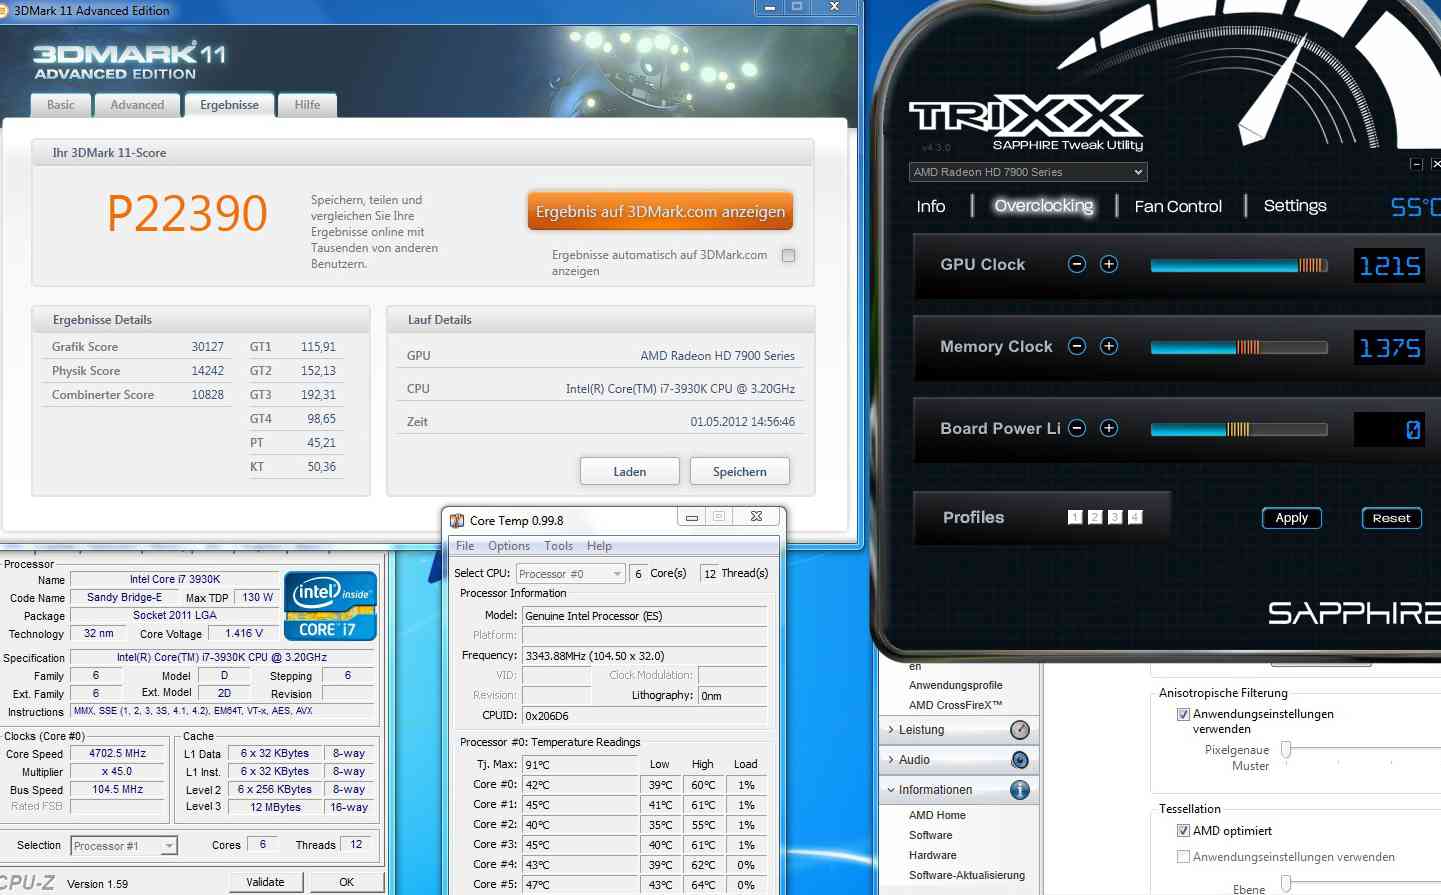Open the Core Temp File menu
Viewport: 1441px width, 895px height.
click(x=465, y=546)
